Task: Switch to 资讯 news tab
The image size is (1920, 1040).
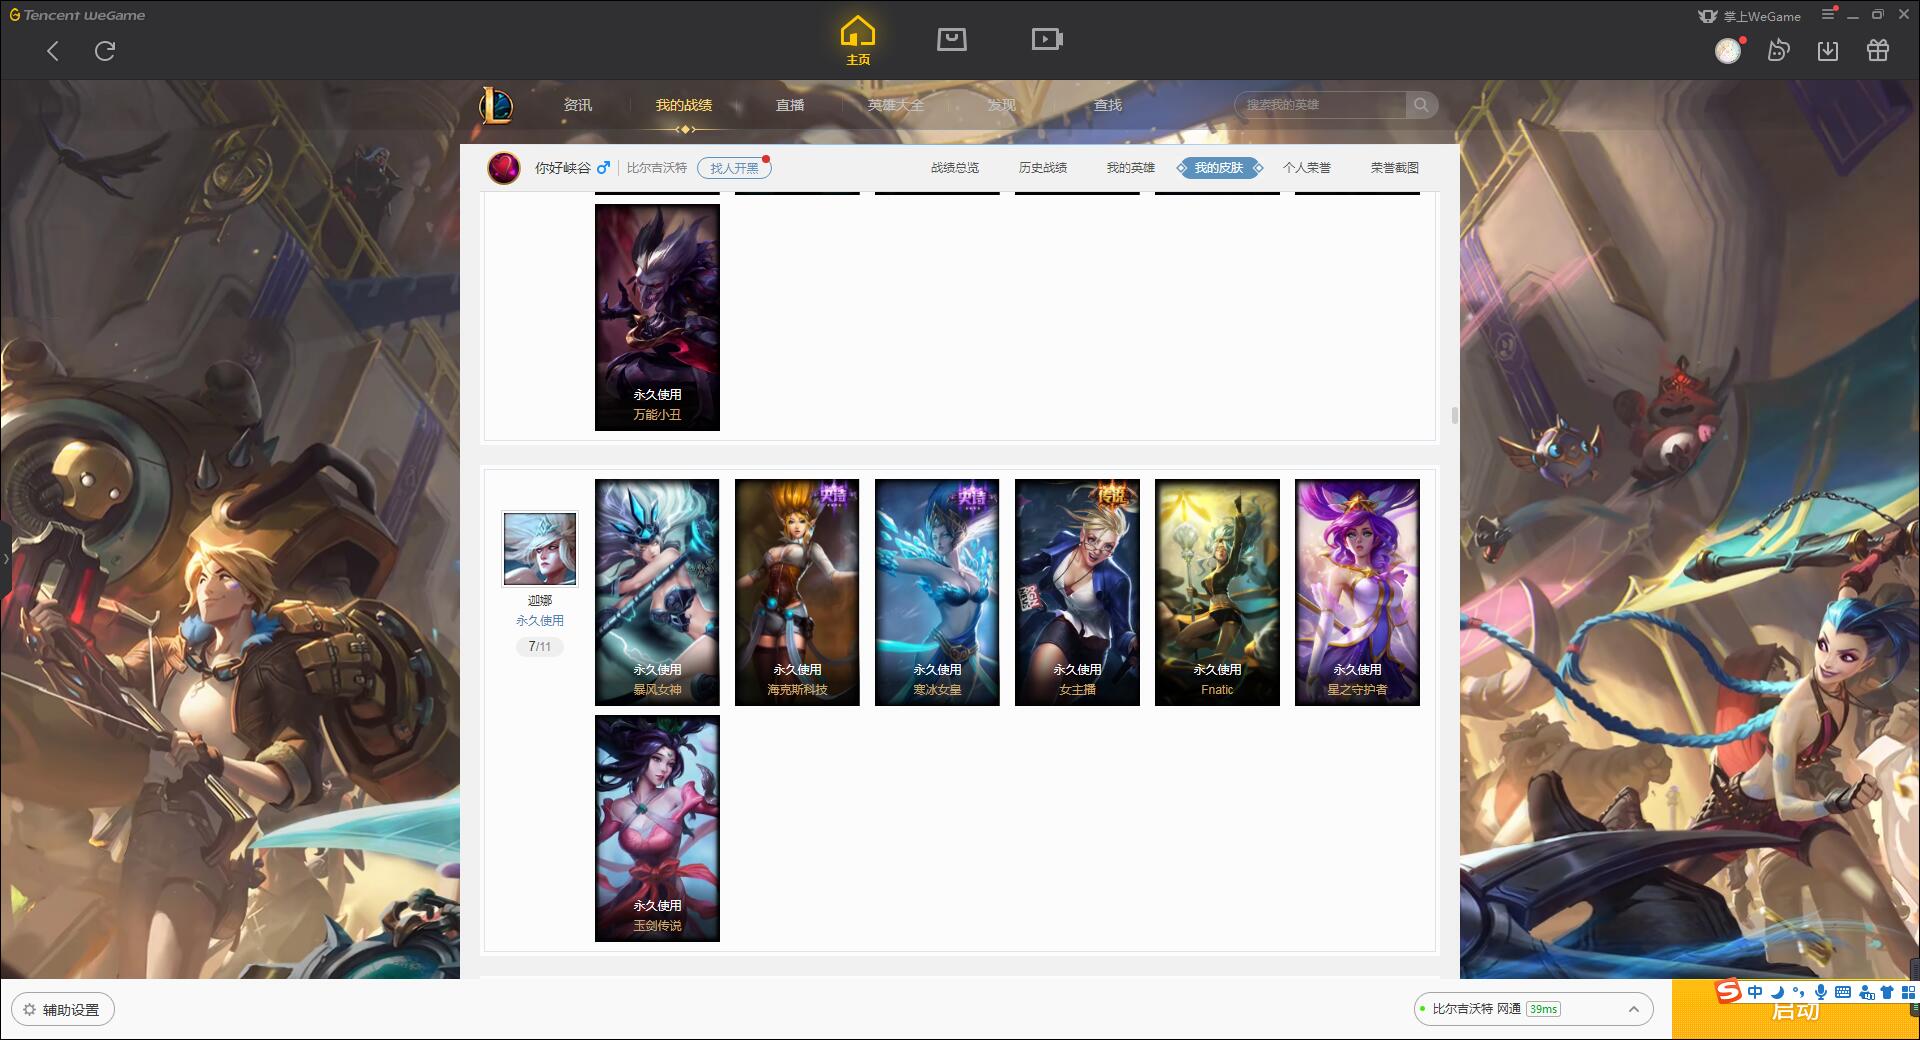Action: 578,105
